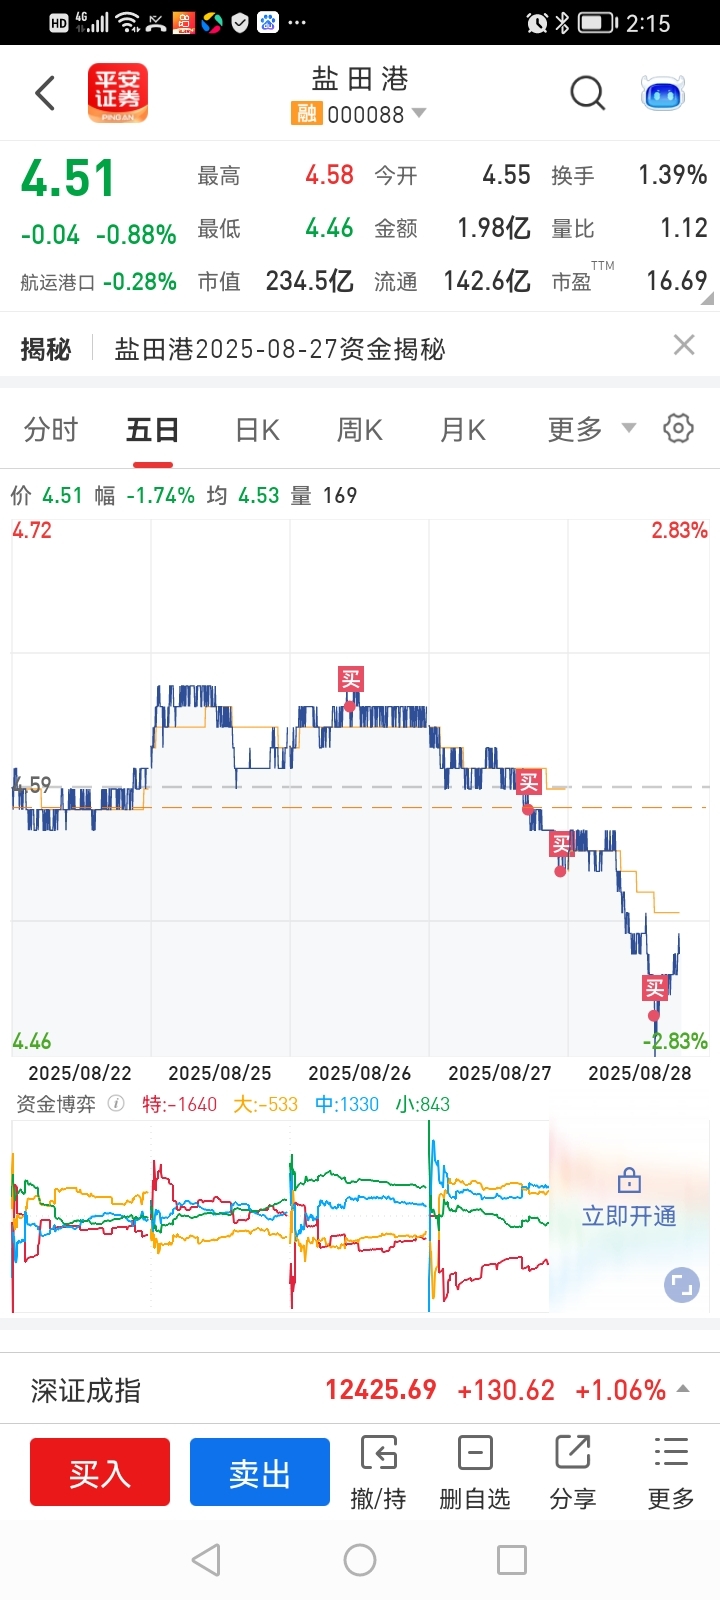Open the 更多 list icon at bottom

coord(671,1472)
